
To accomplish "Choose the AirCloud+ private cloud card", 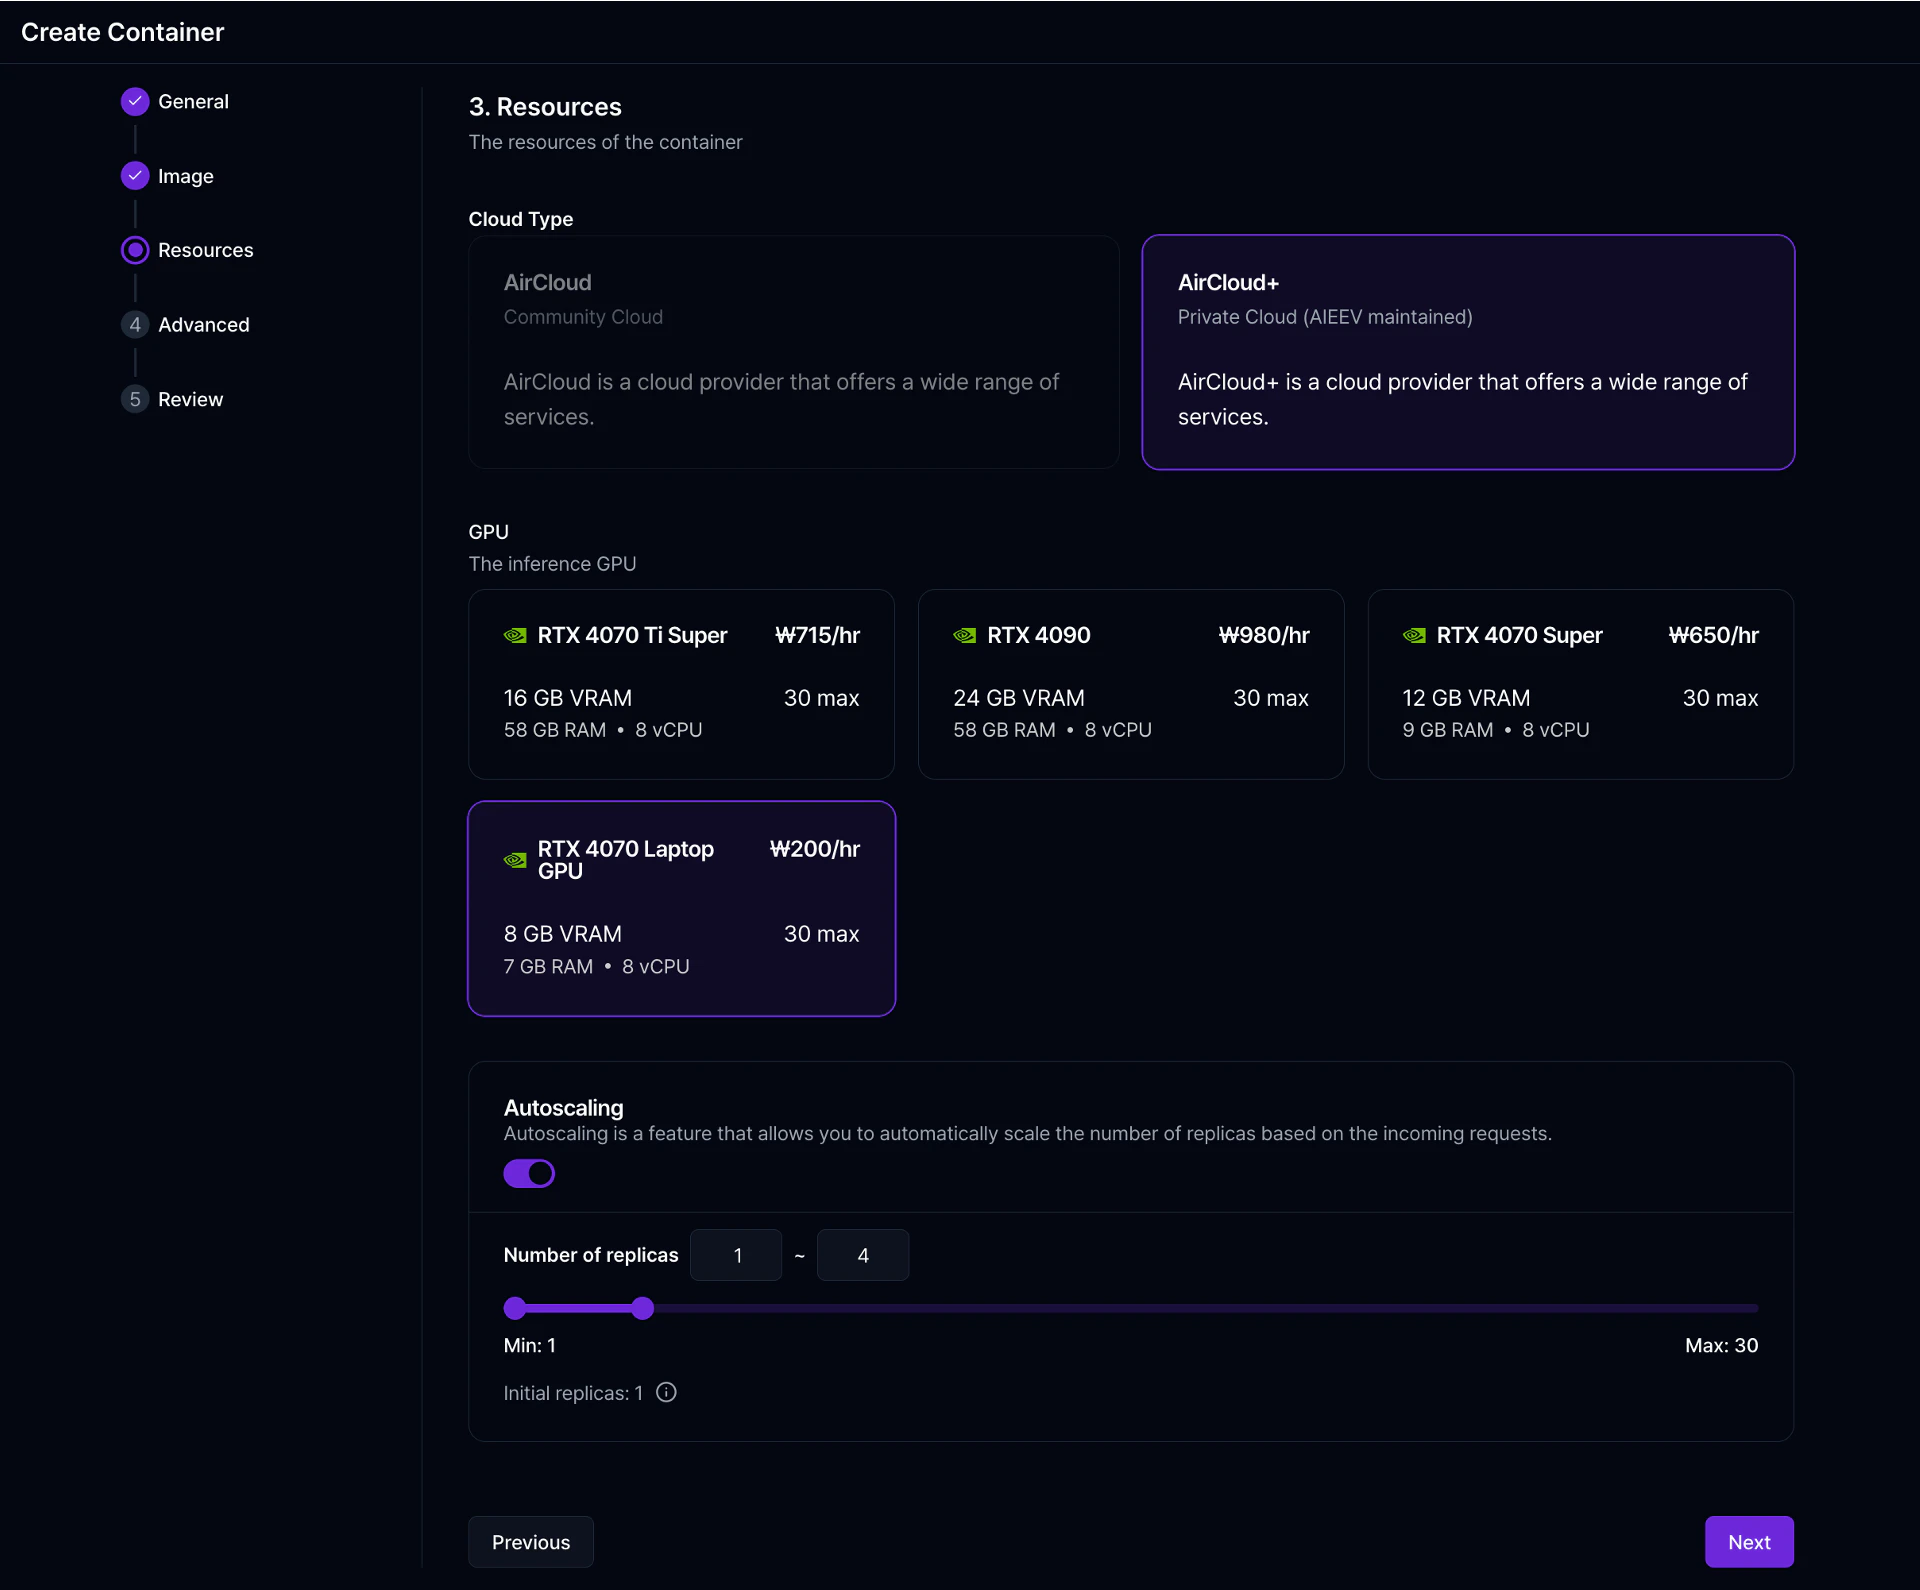I will coord(1467,352).
